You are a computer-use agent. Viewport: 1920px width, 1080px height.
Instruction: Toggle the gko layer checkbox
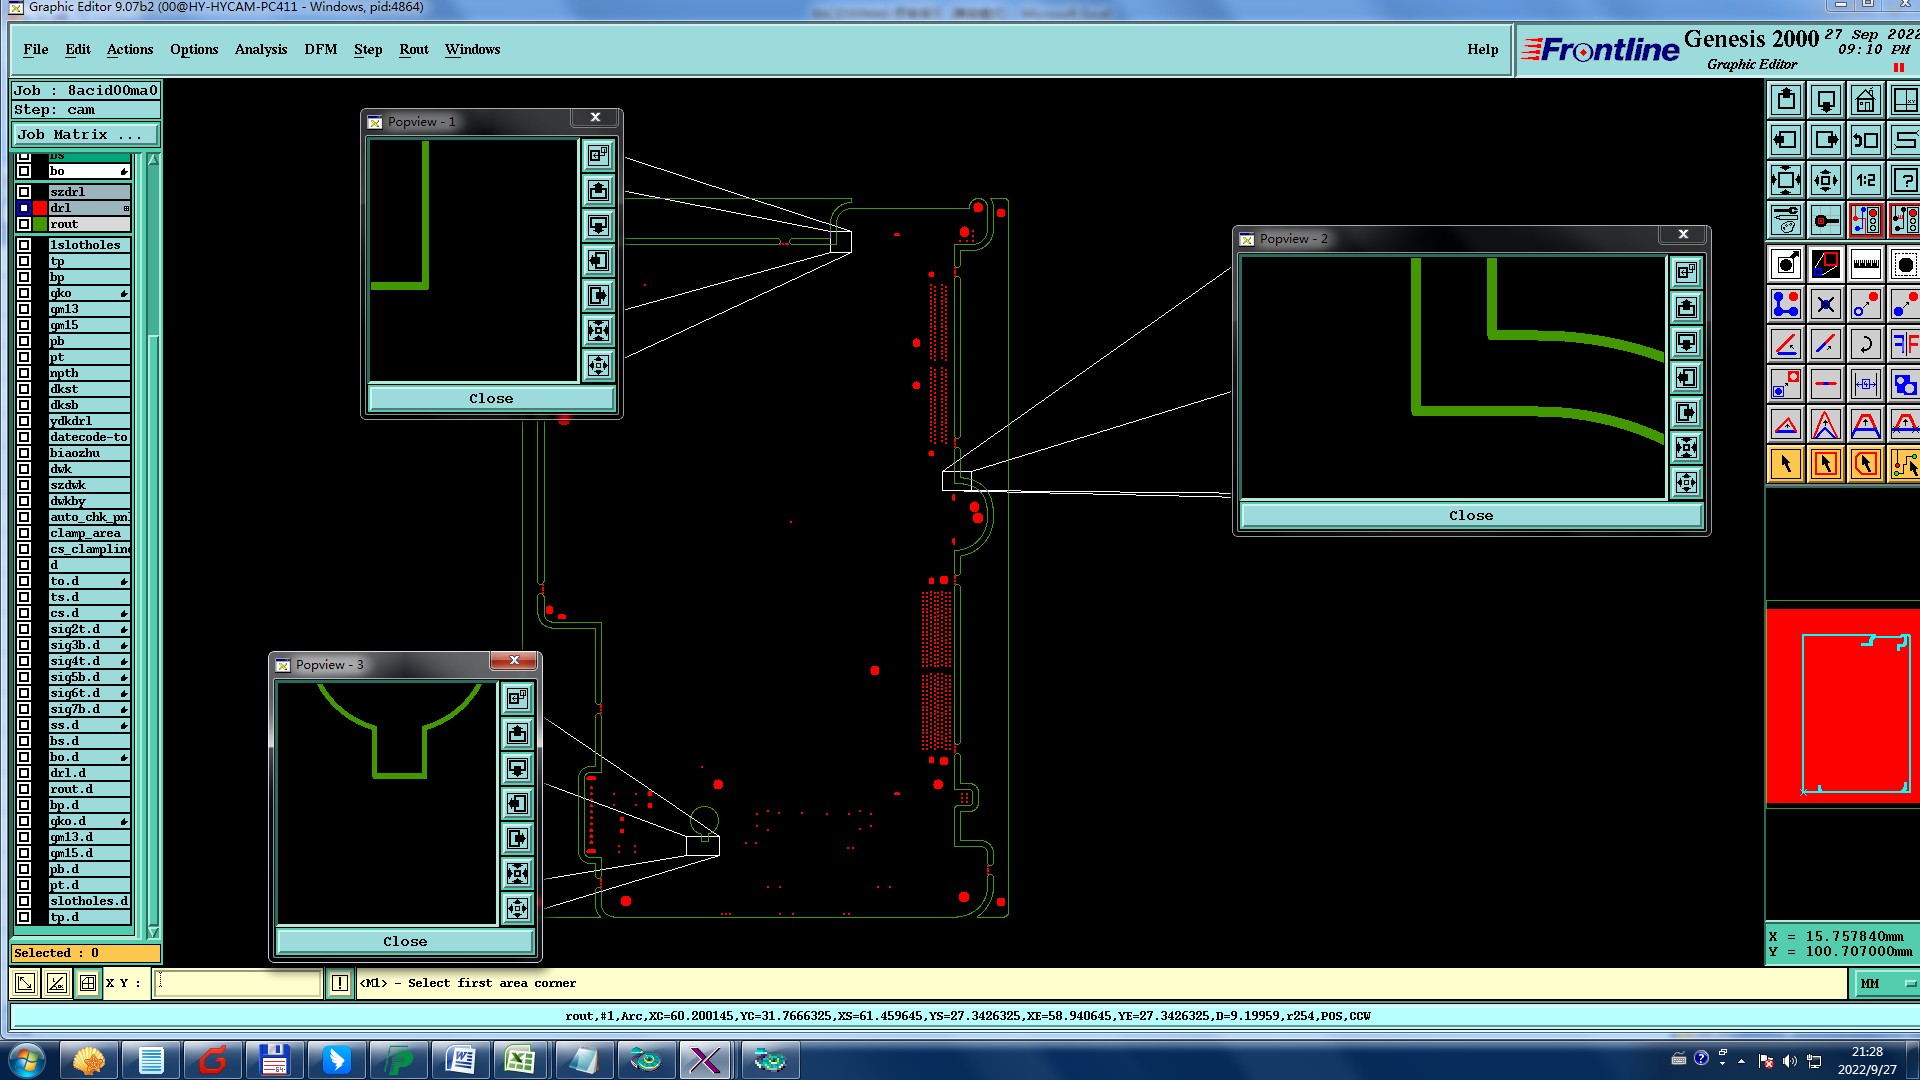[24, 293]
